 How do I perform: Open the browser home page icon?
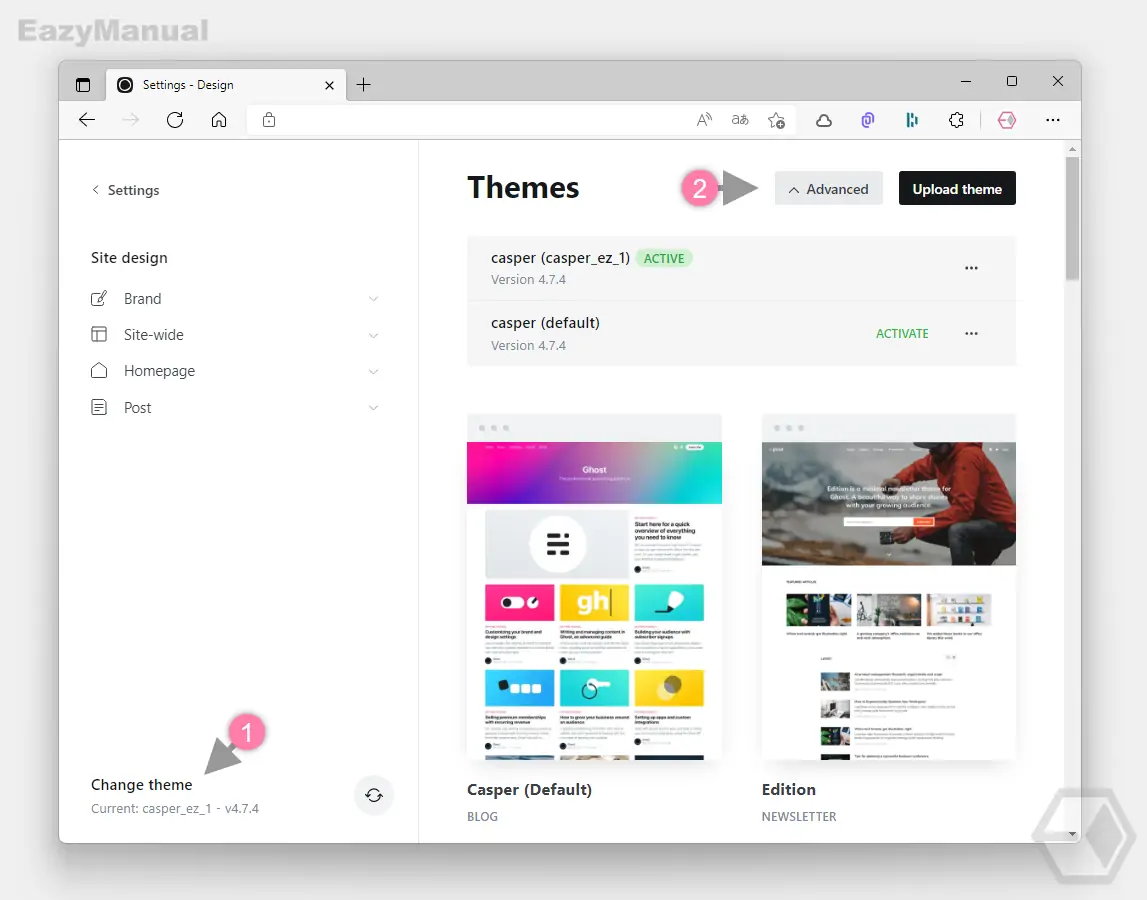(x=219, y=120)
